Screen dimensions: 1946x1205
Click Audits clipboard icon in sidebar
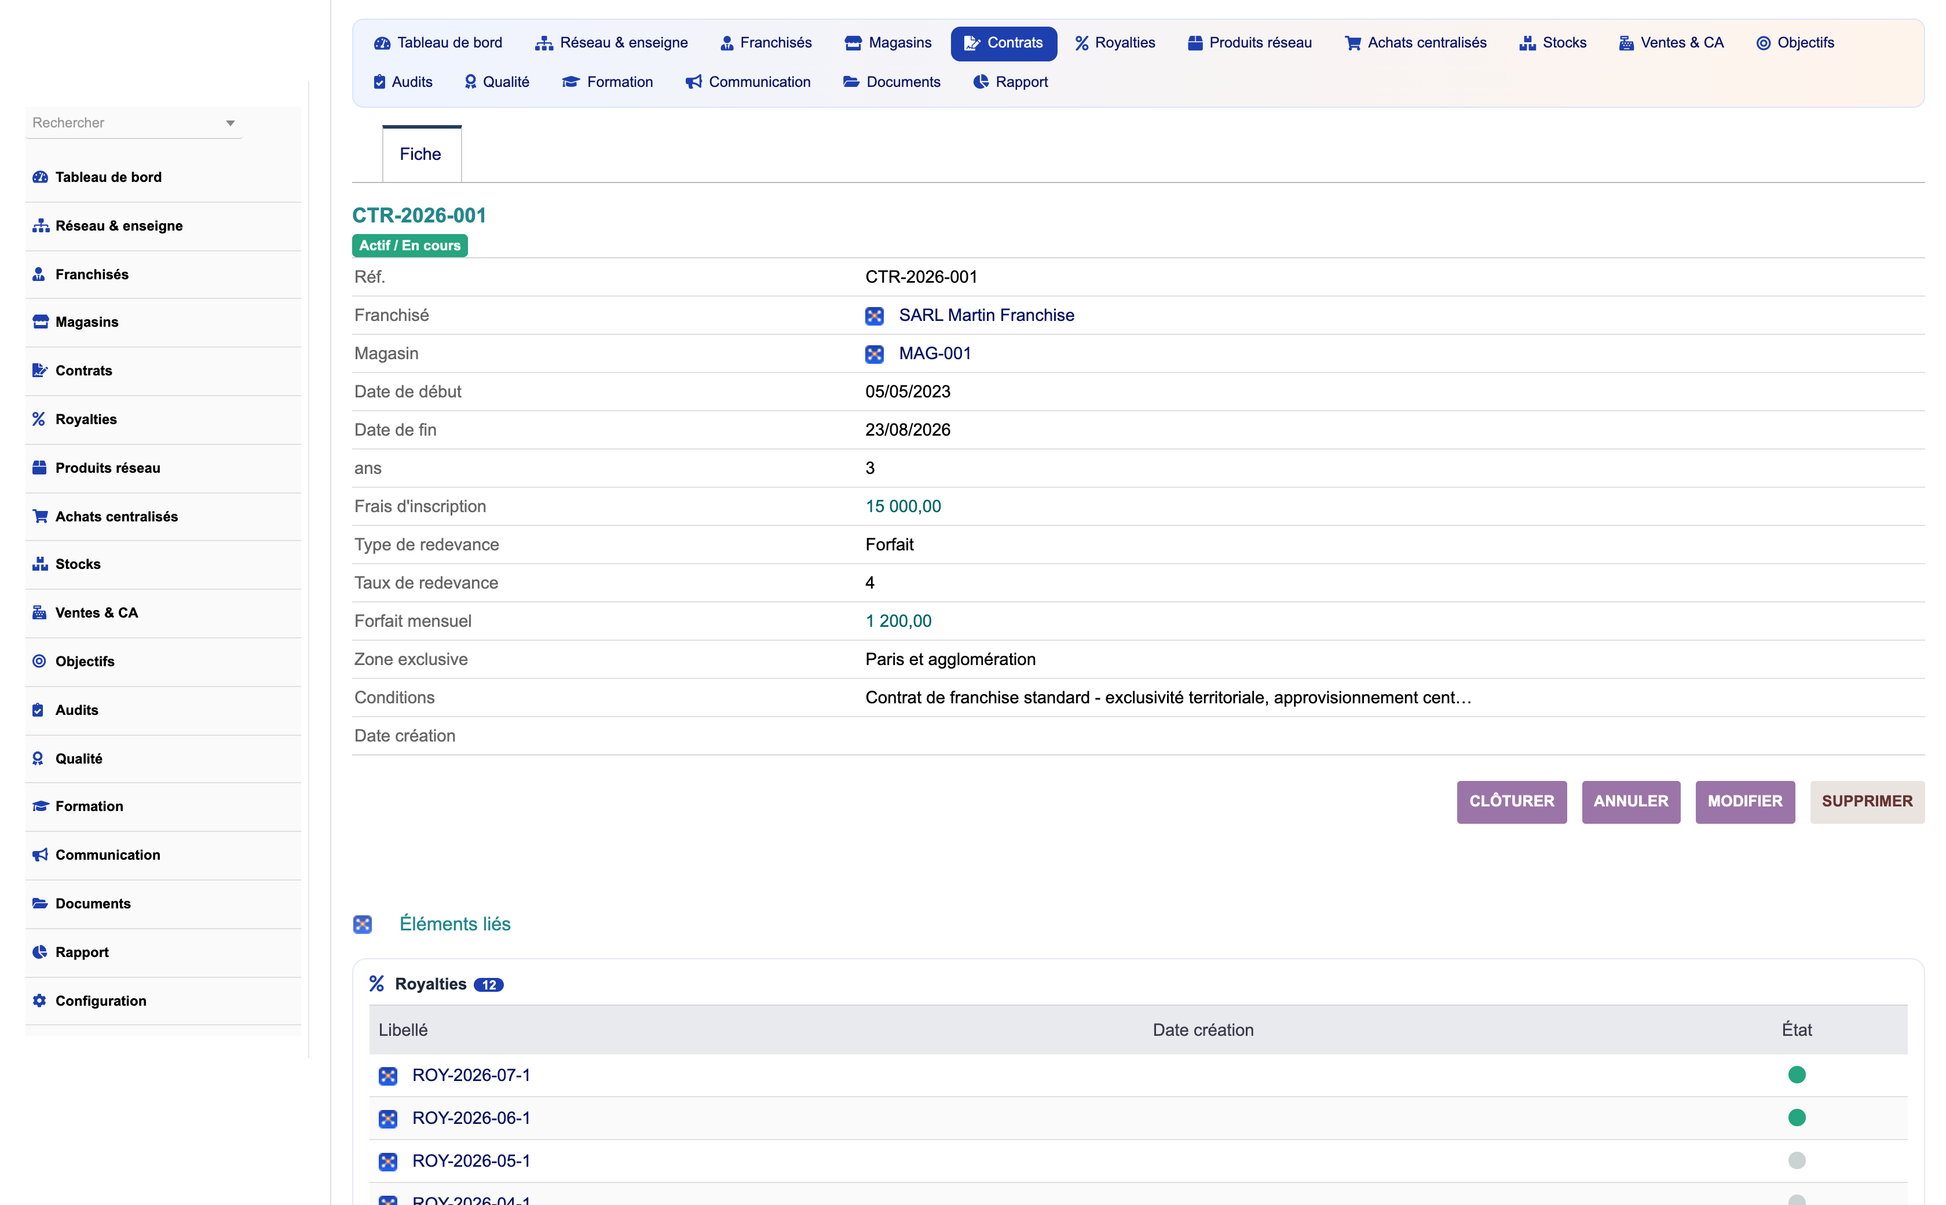click(x=38, y=710)
